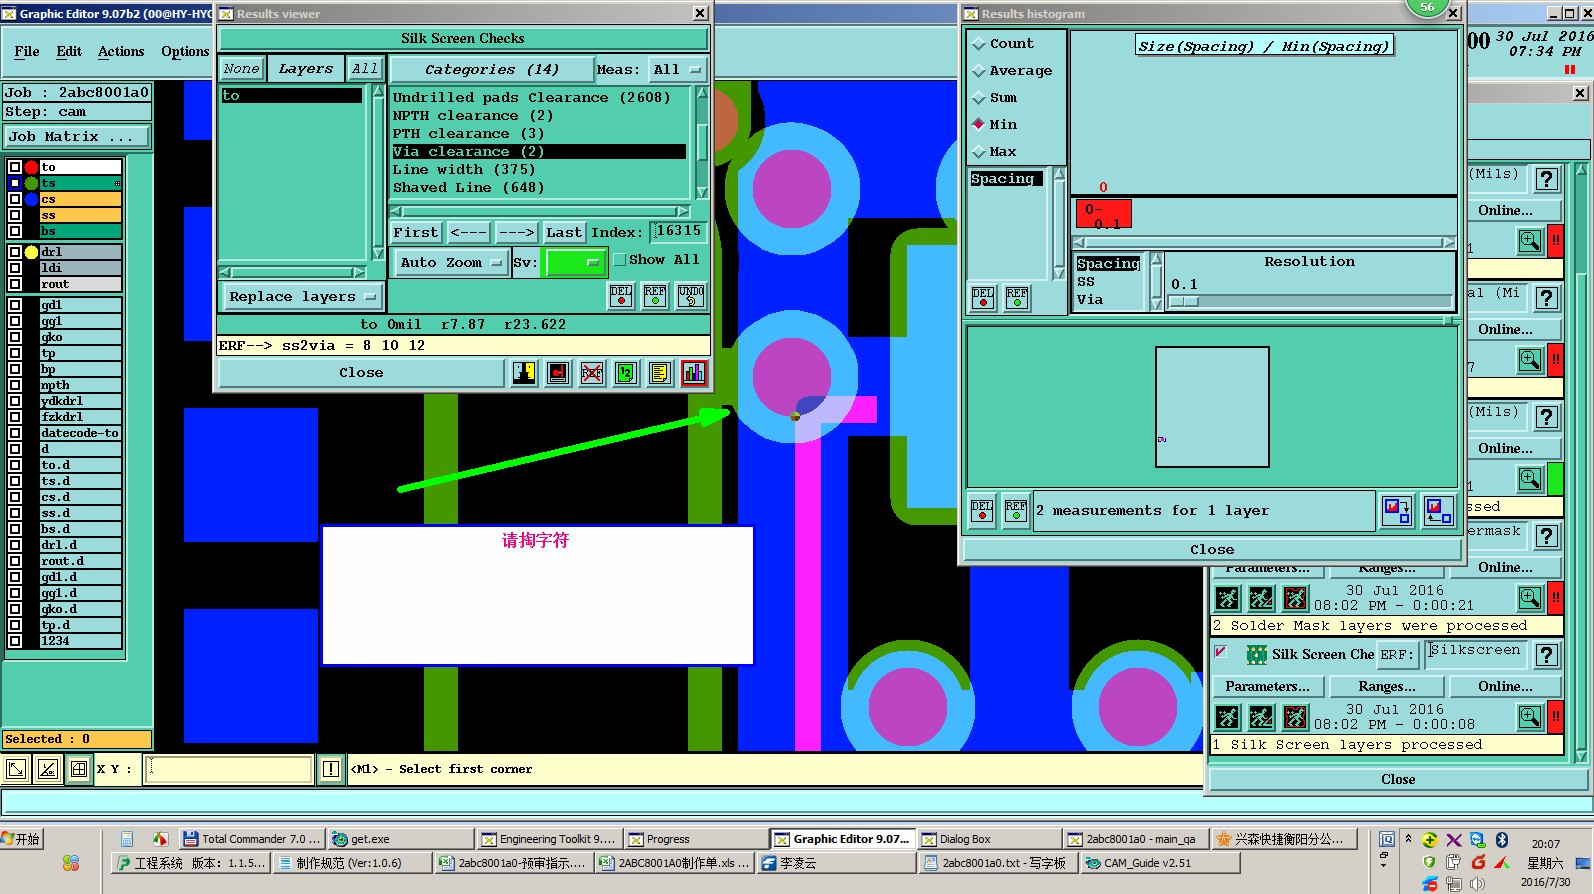Switch to Total Commander in taskbar

click(x=250, y=839)
